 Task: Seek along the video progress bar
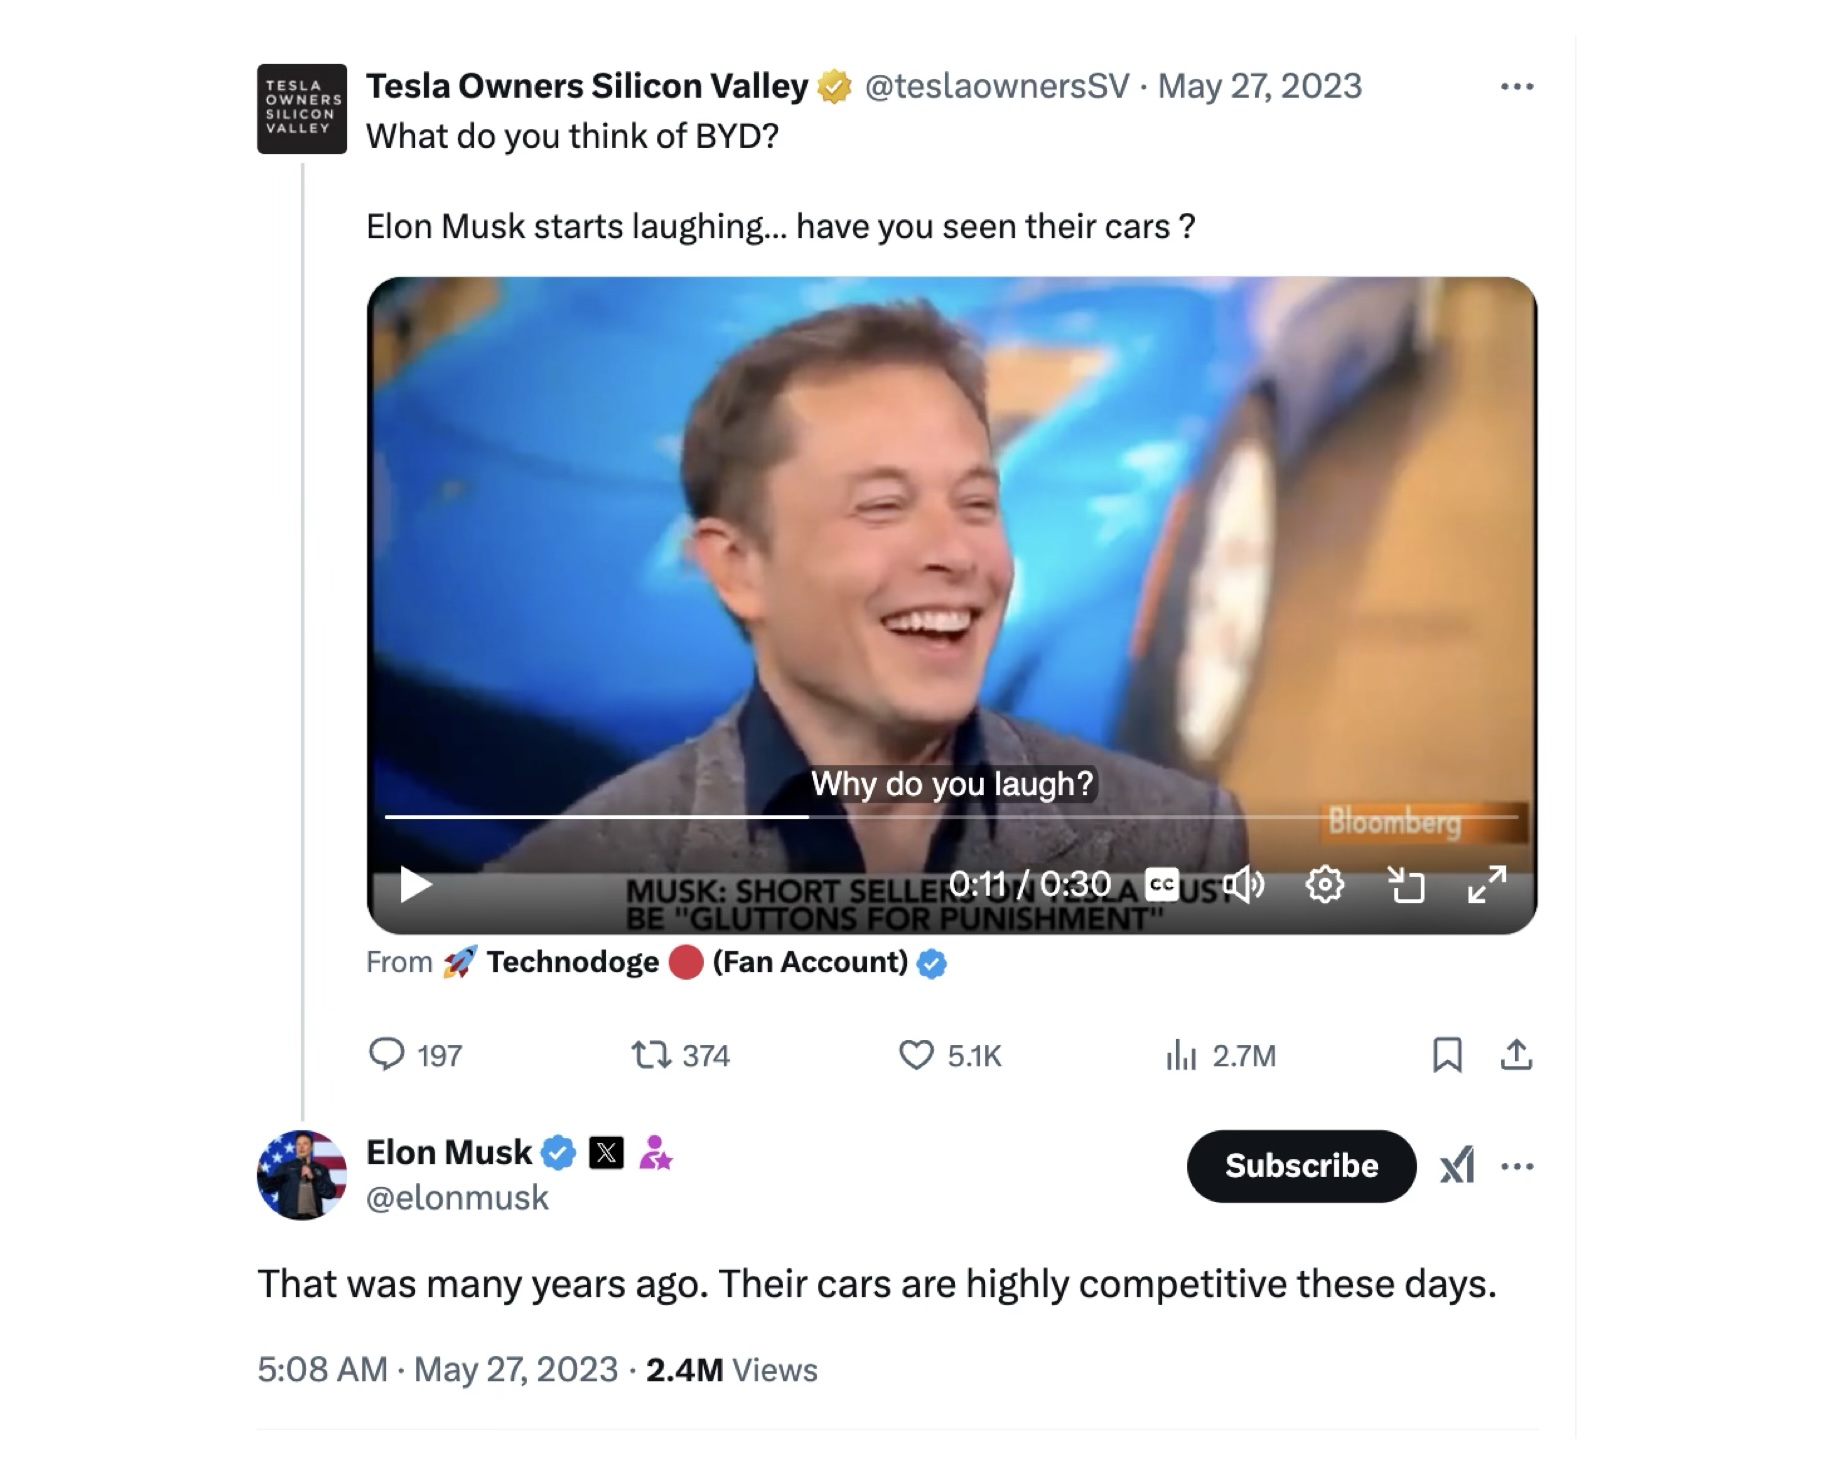point(950,817)
